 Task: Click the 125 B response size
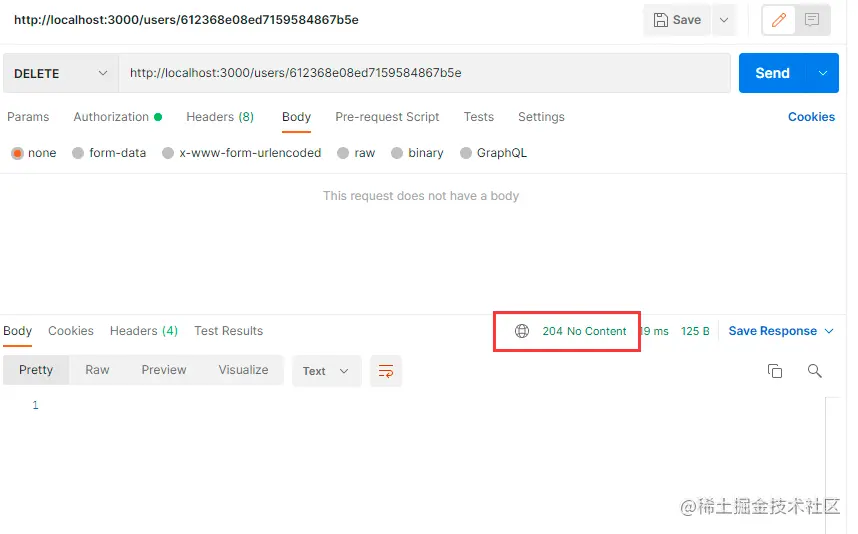click(x=695, y=332)
